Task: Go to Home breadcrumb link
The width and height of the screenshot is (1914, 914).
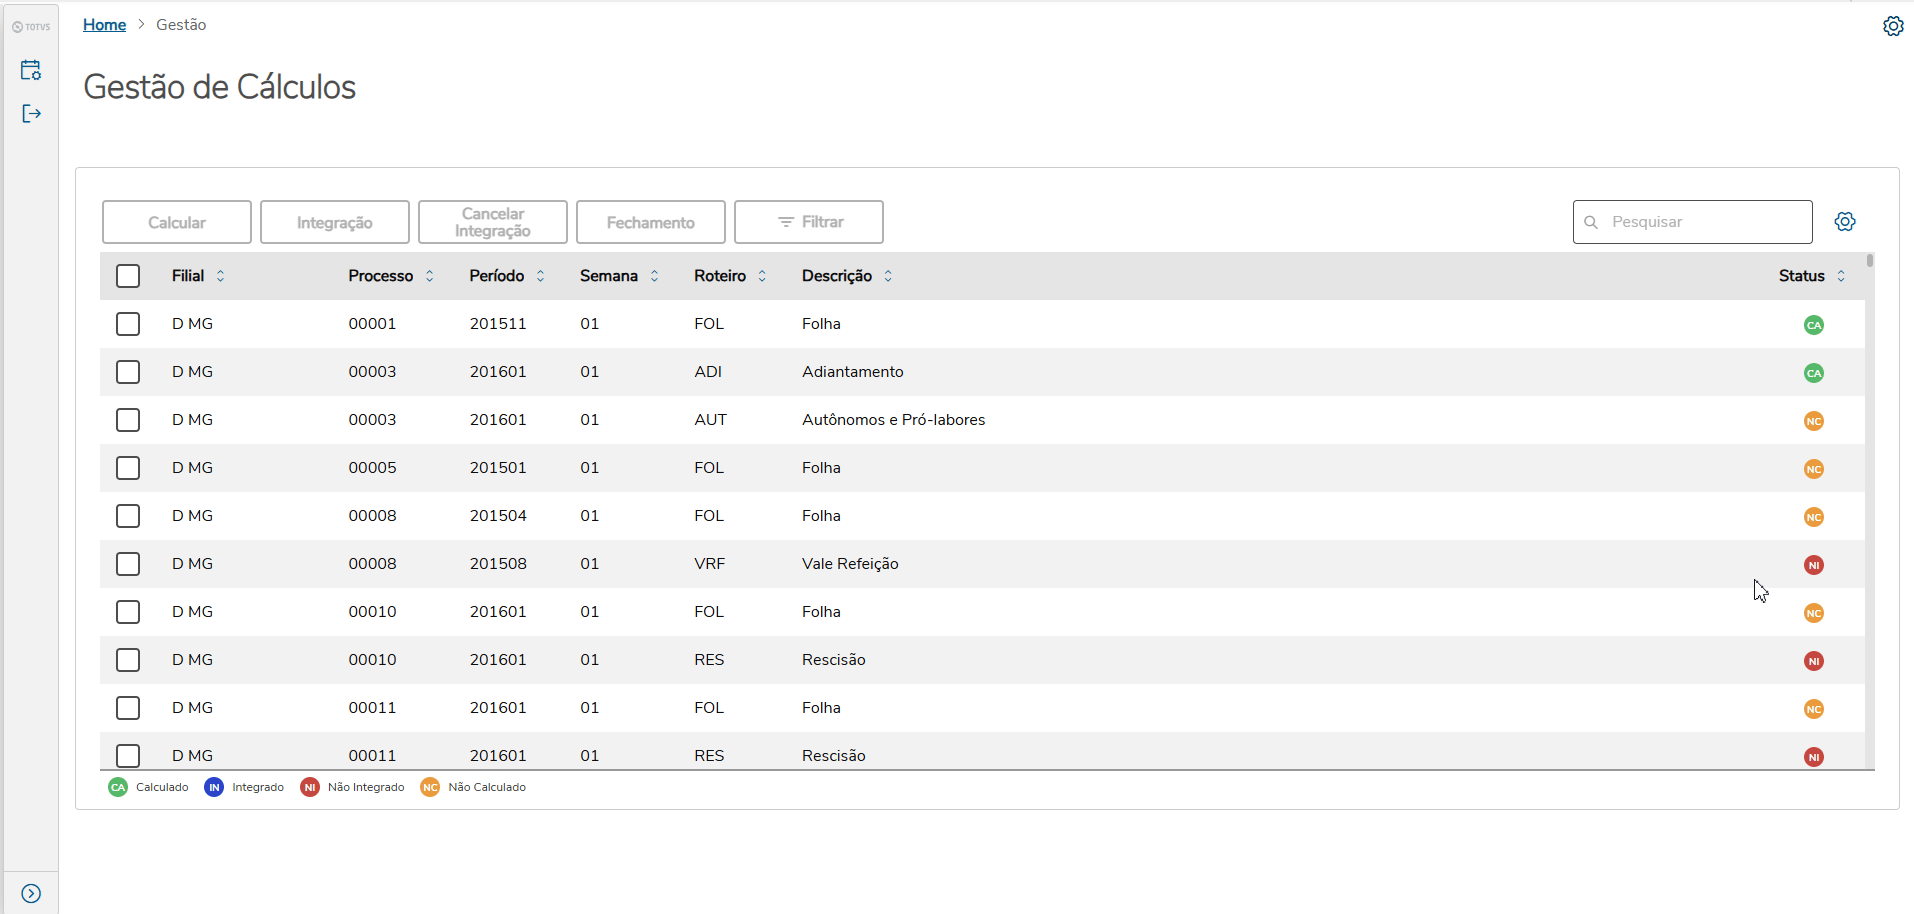Action: click(104, 25)
